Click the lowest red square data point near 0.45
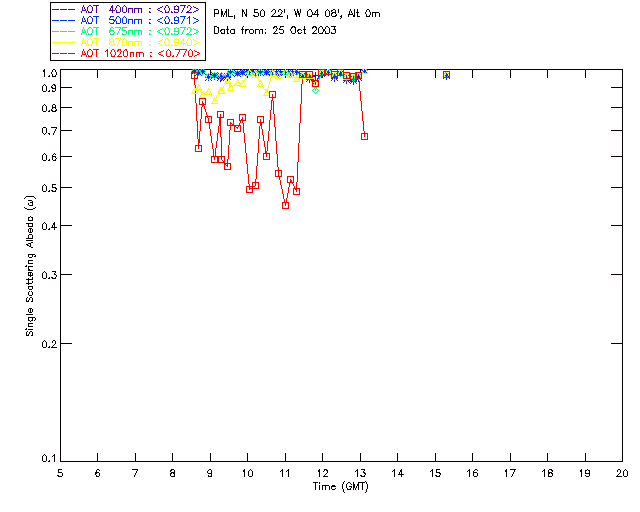This screenshot has height=512, width=640. (286, 205)
